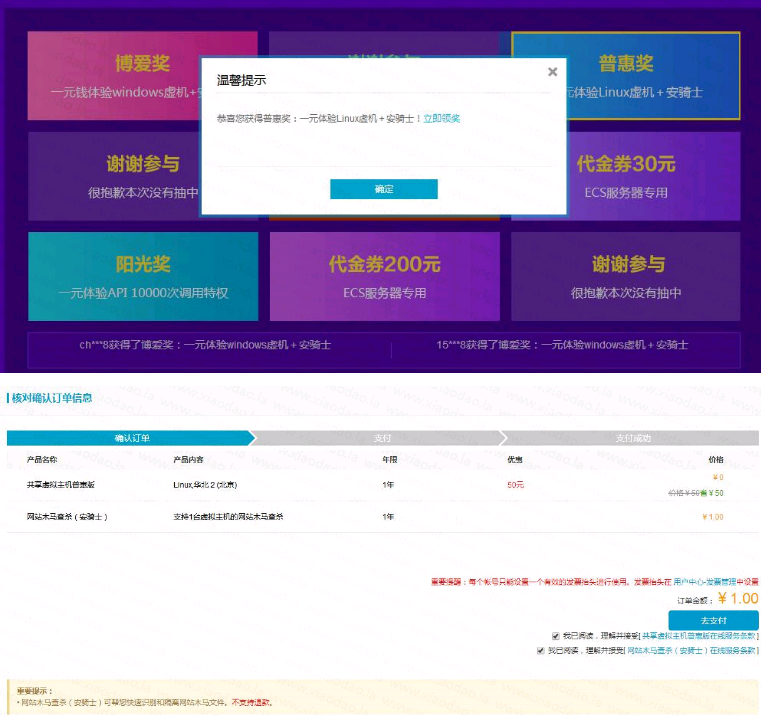
Task: Open 共享虚拟主机普惠版在线服务条款 link
Action: click(x=699, y=636)
